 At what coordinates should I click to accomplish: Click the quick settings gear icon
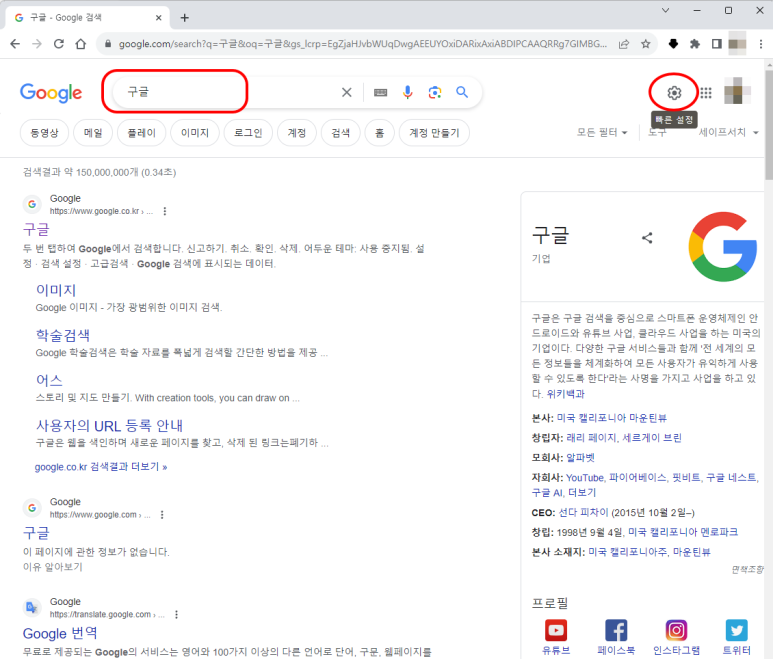click(674, 93)
